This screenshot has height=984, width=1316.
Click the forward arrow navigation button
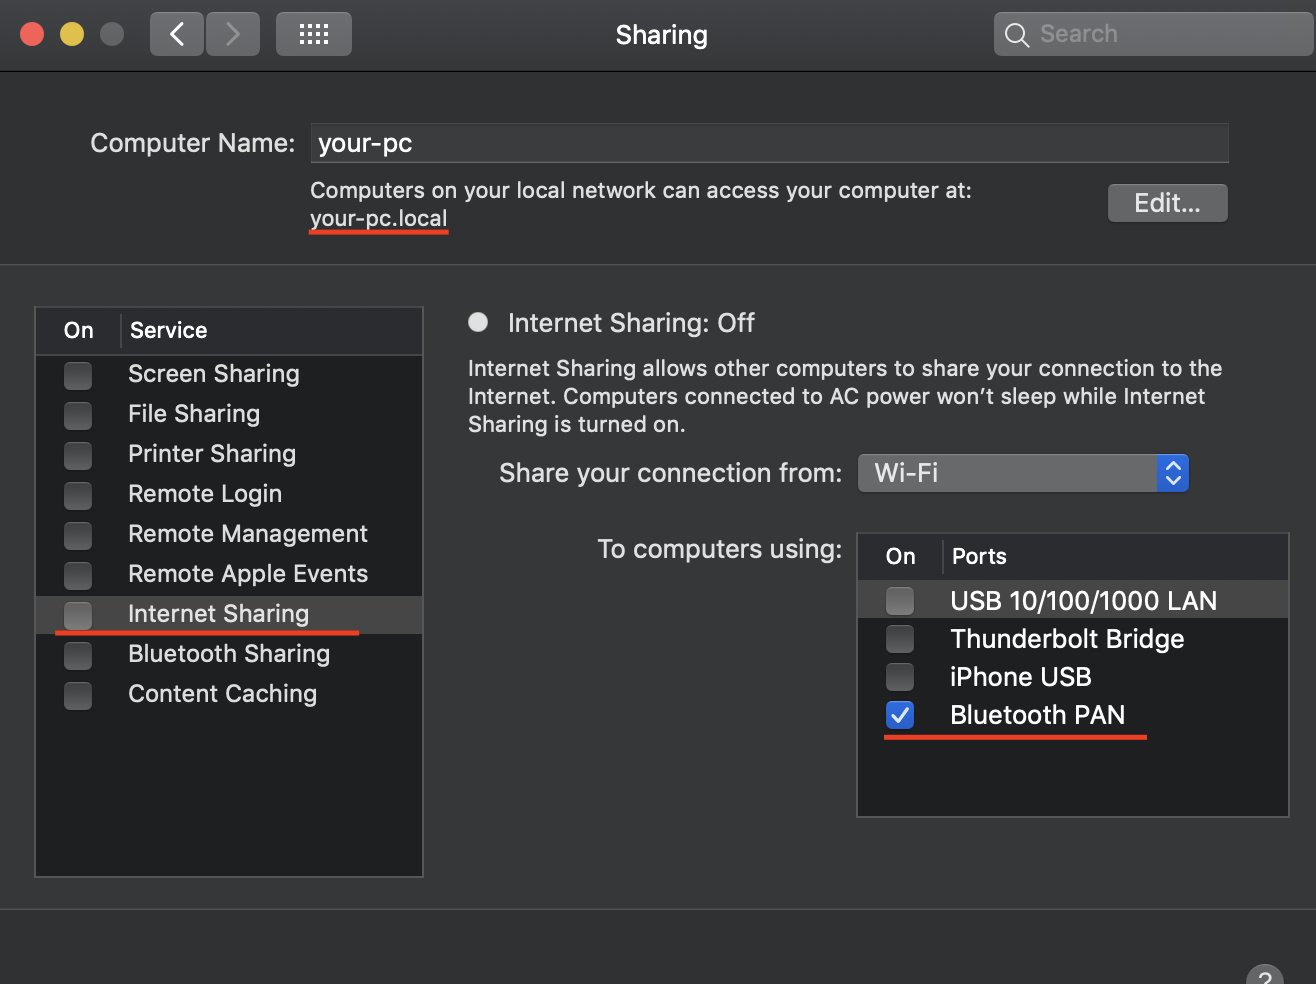233,35
